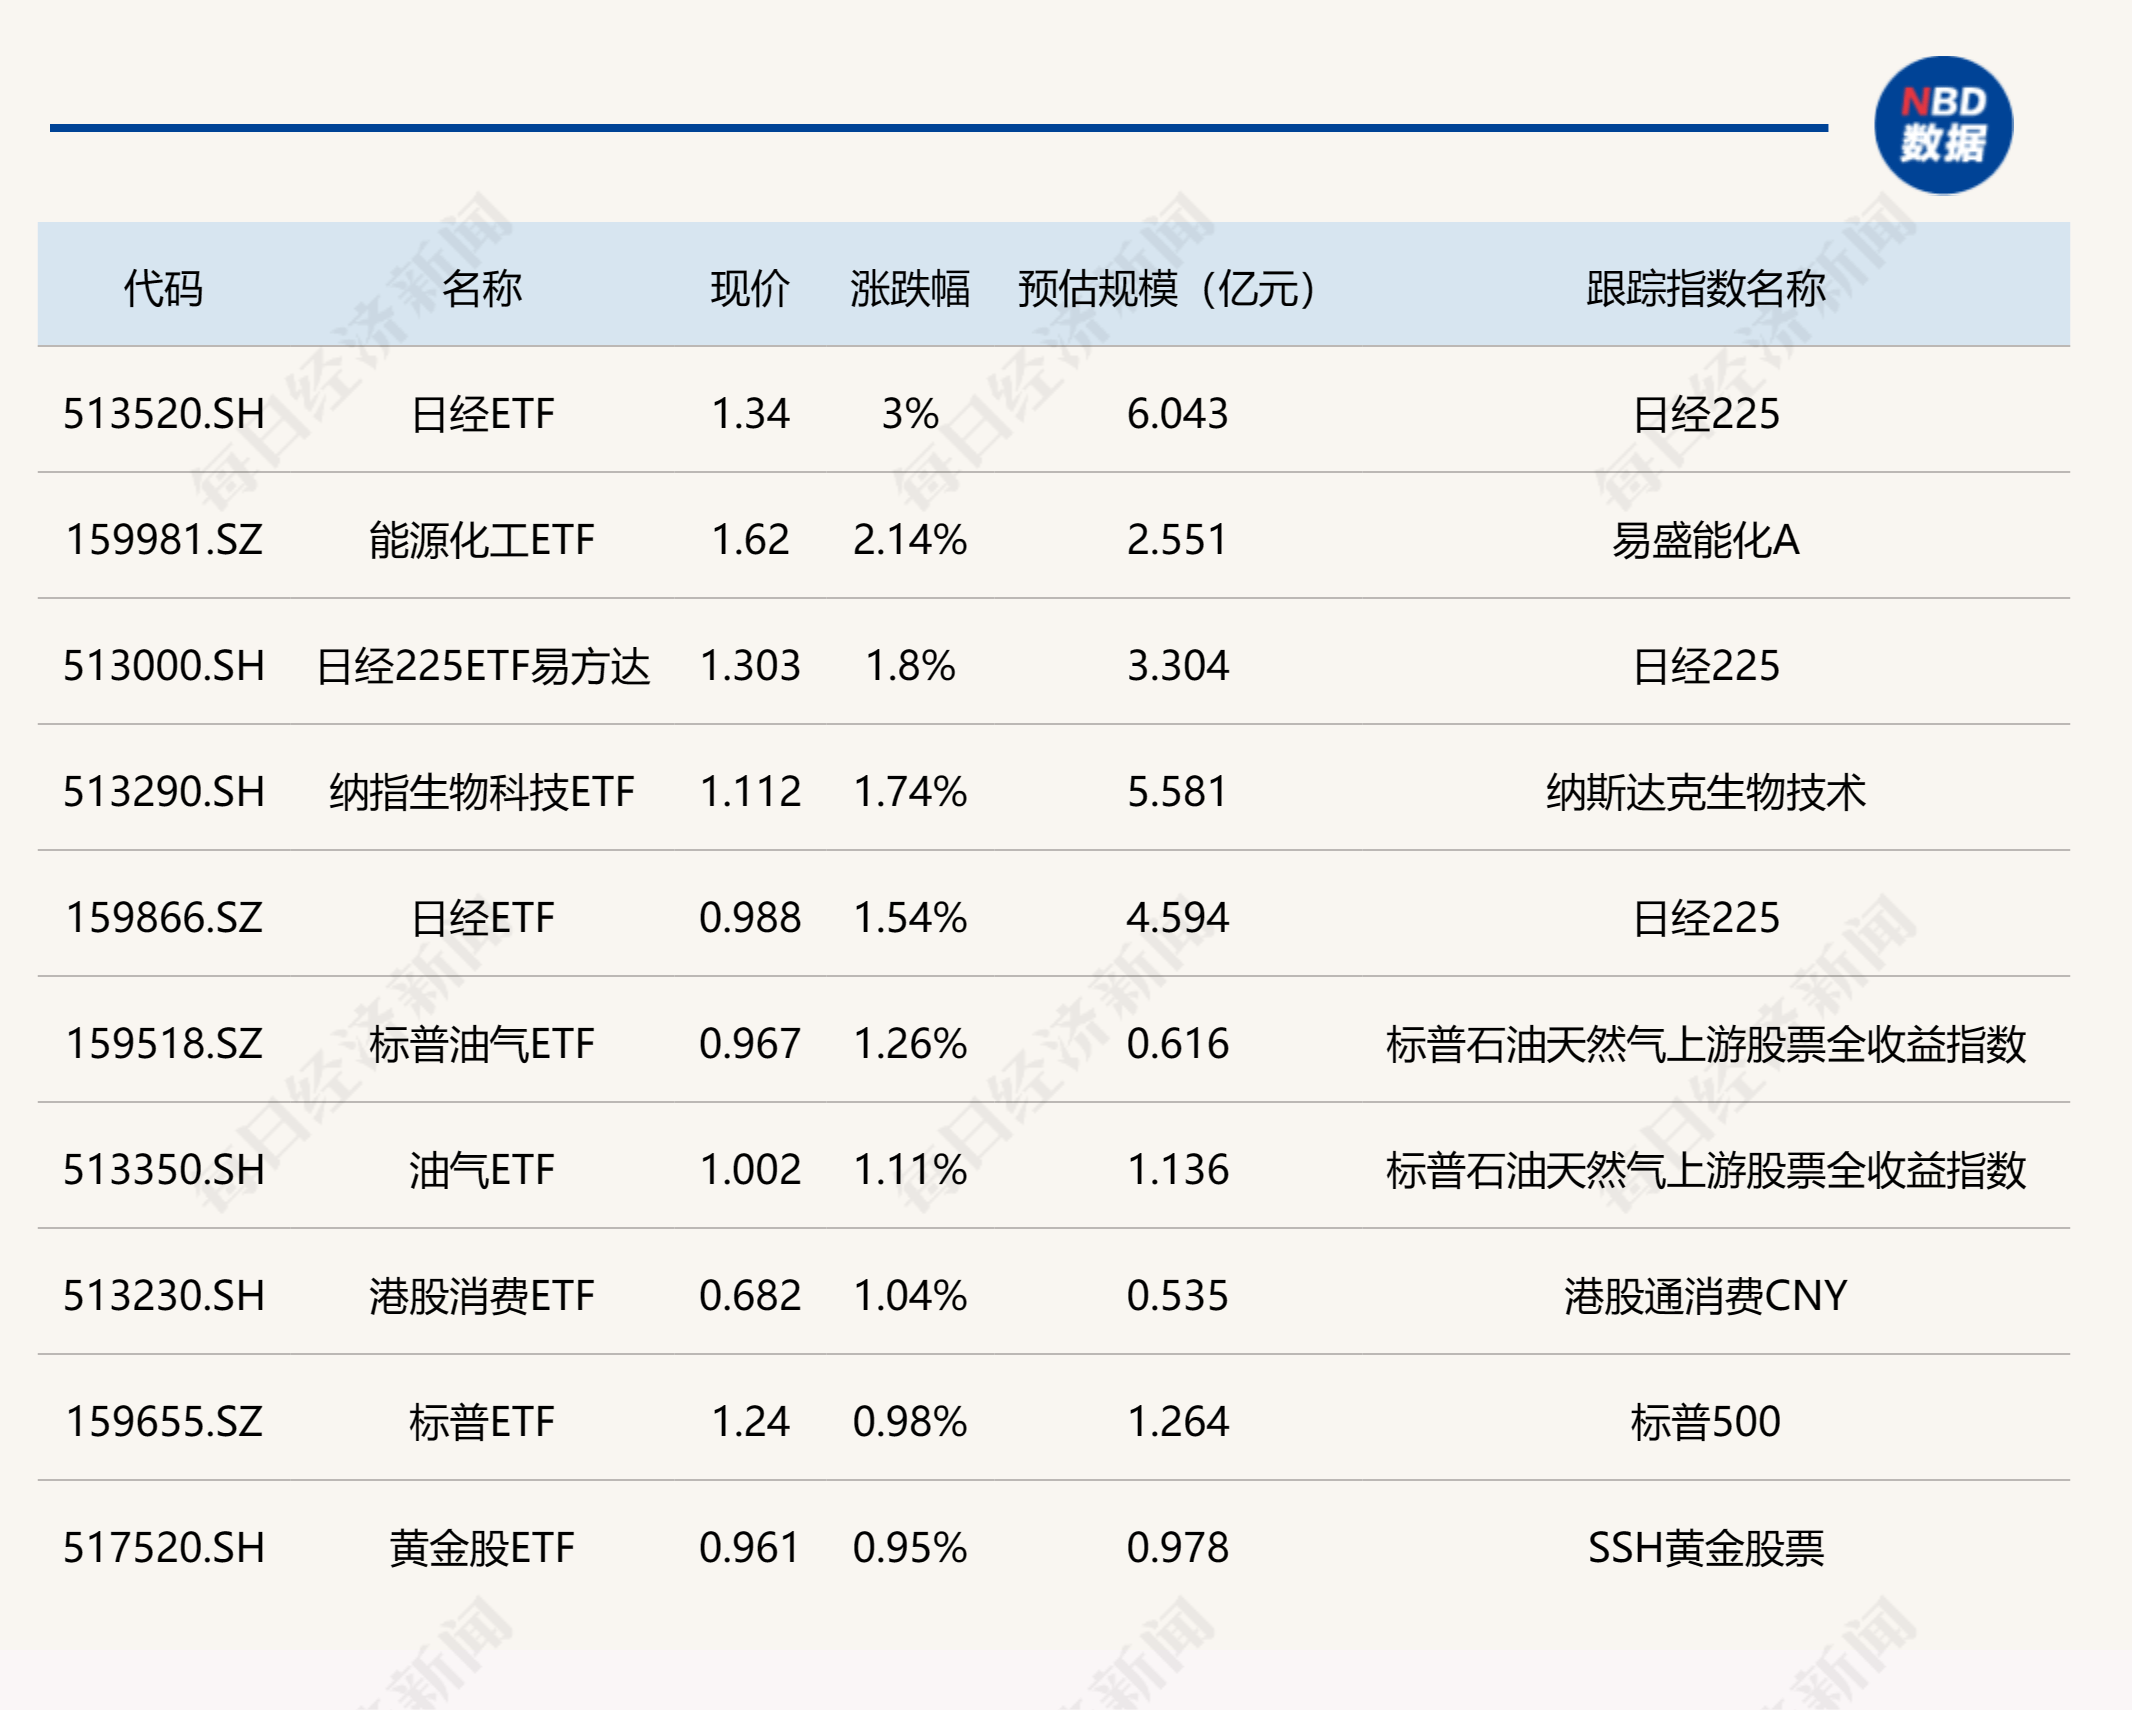Viewport: 2132px width, 1710px height.
Task: Select code 513520.SH in first row
Action: 163,414
